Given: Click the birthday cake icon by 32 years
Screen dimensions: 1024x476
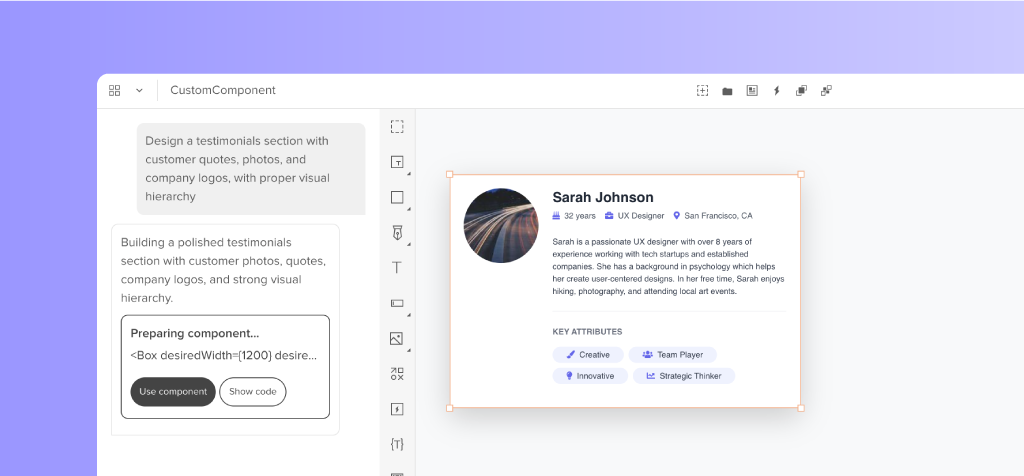Looking at the screenshot, I should pyautogui.click(x=556, y=215).
